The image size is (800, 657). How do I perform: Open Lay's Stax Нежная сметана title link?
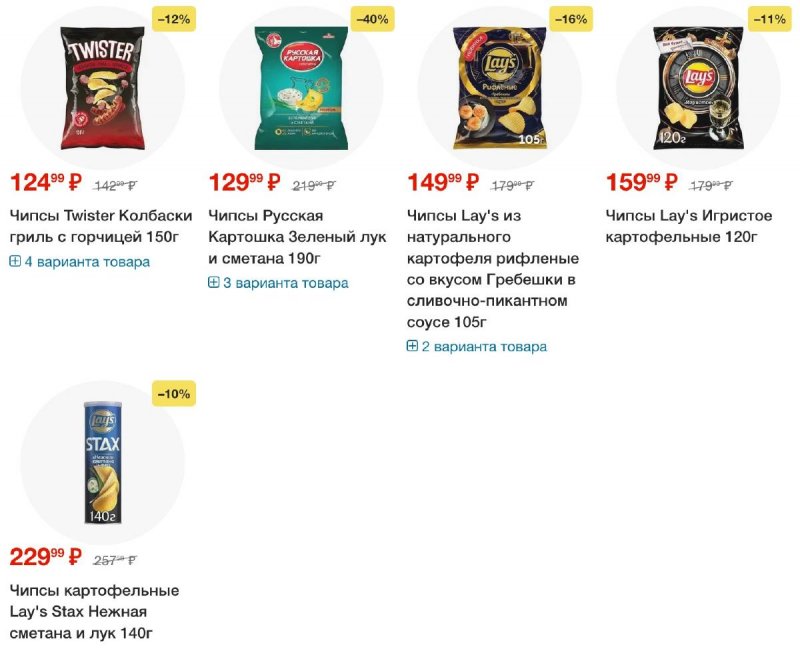[x=94, y=612]
